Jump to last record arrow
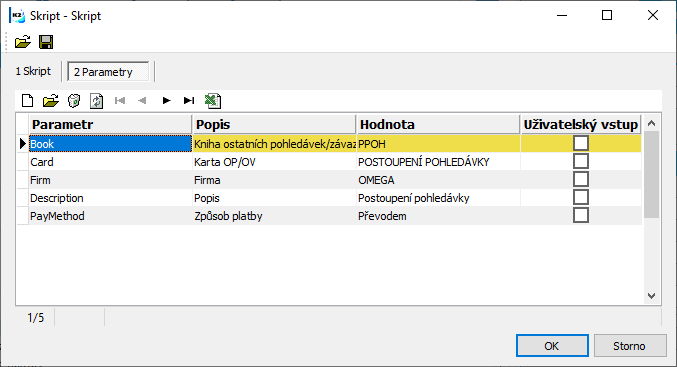The width and height of the screenshot is (677, 367). (189, 101)
